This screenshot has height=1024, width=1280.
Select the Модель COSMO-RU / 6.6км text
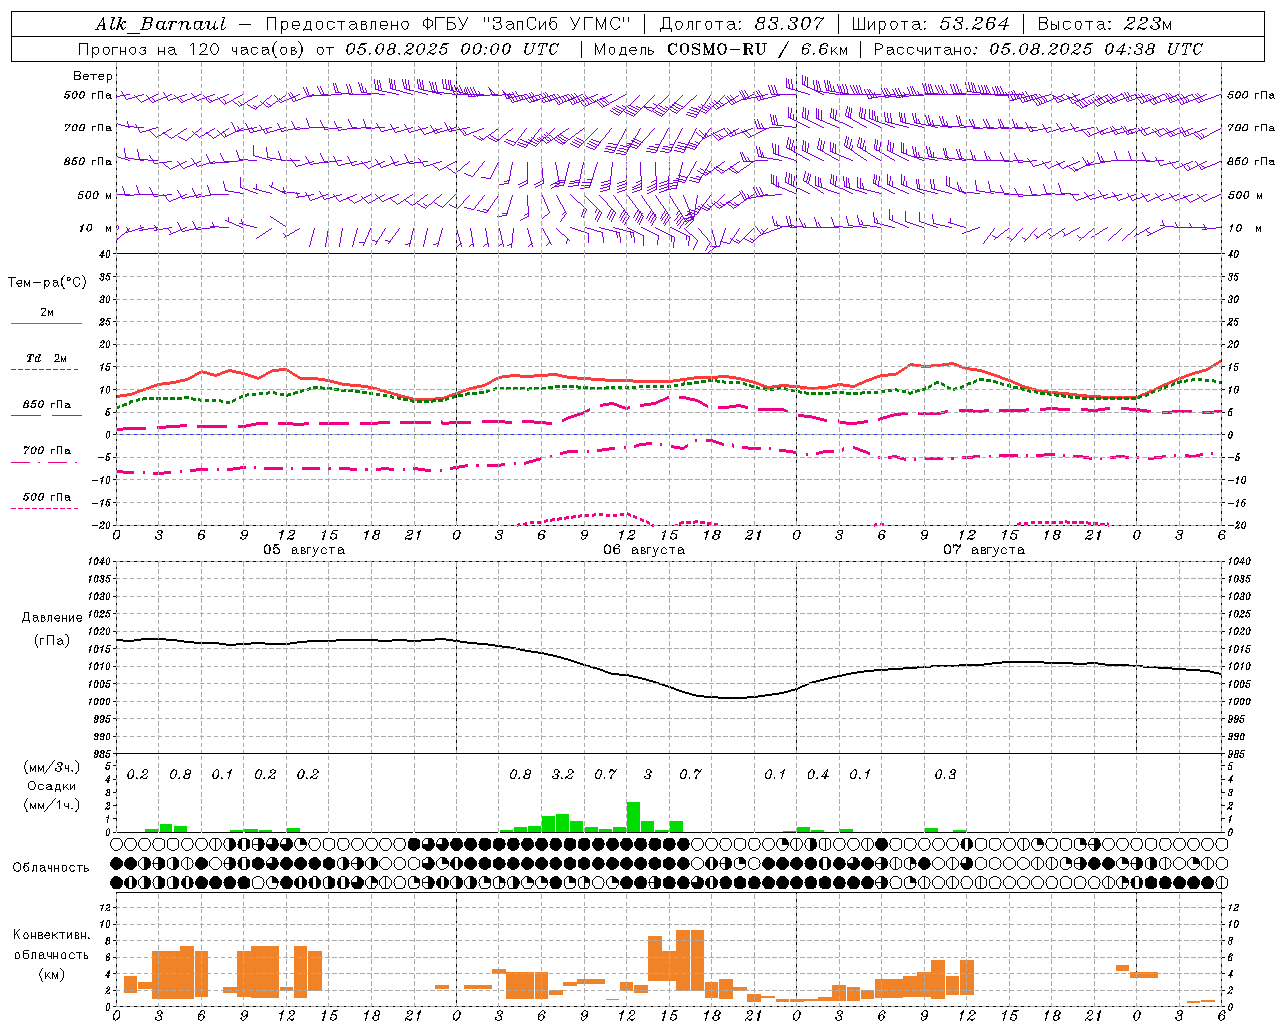[721, 49]
